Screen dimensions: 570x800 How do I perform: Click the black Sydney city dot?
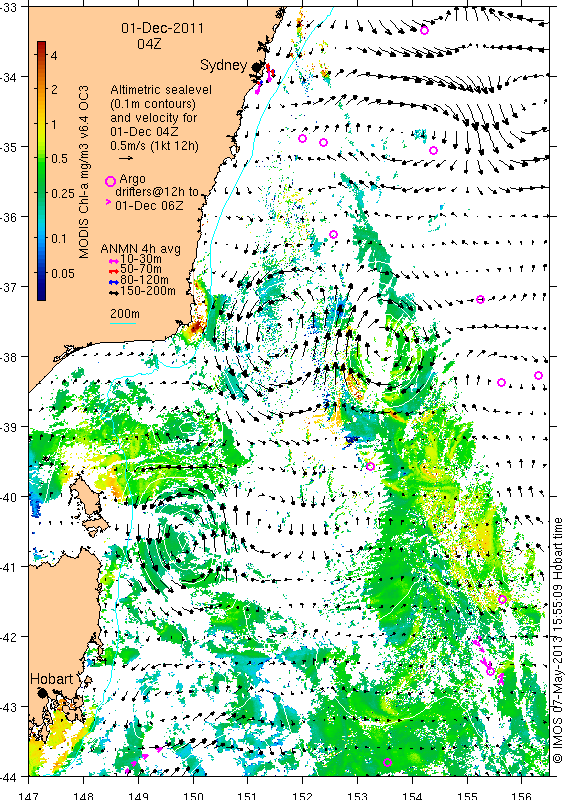tap(256, 67)
